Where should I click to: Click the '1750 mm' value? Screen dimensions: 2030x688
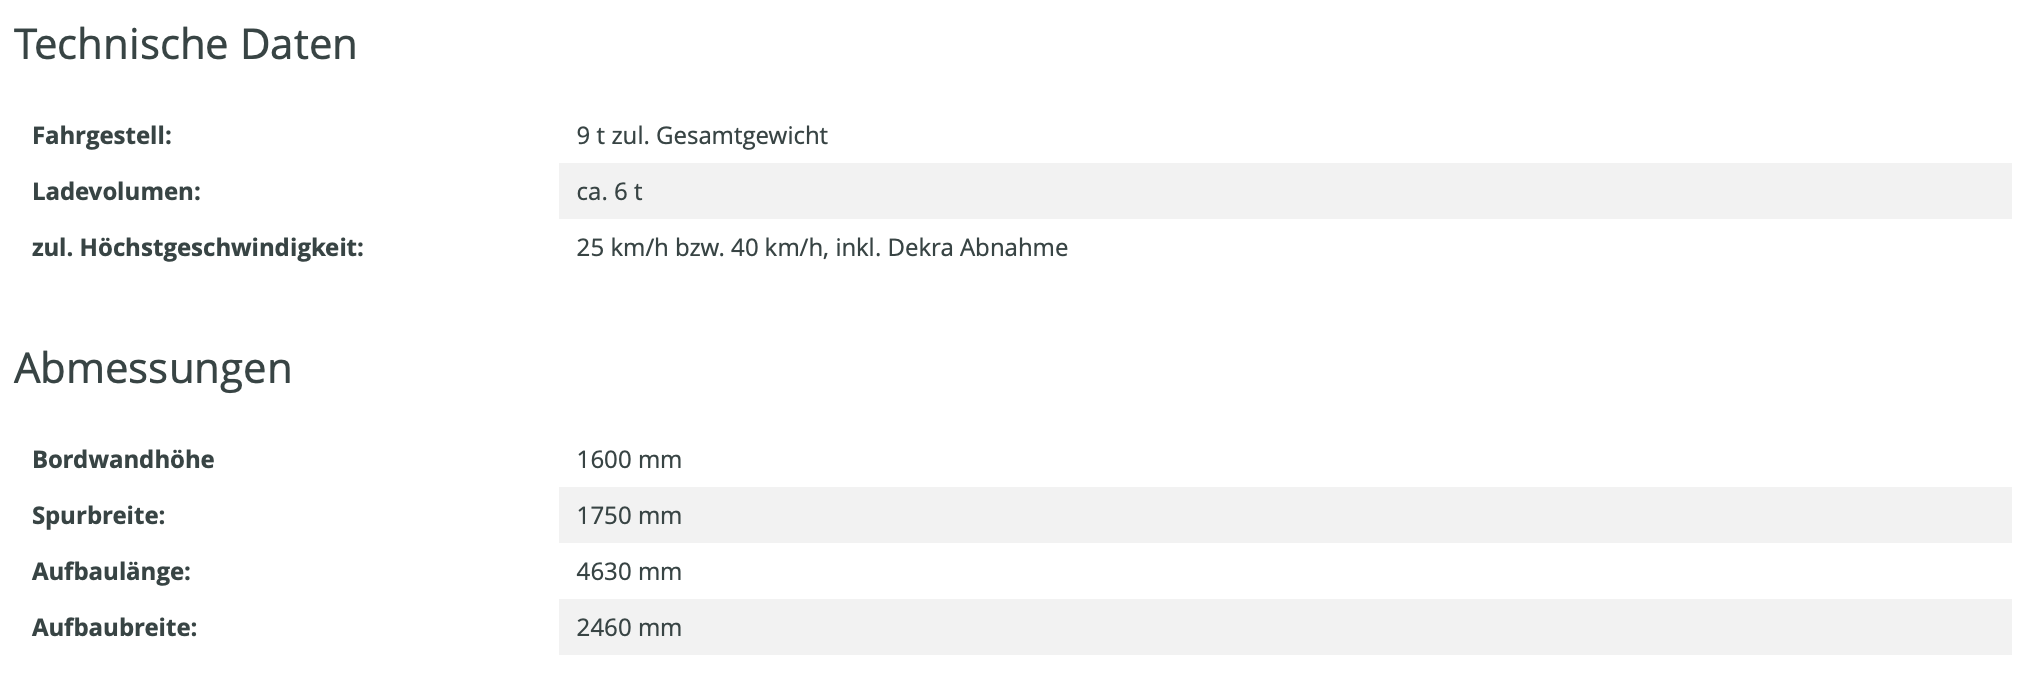pyautogui.click(x=629, y=516)
